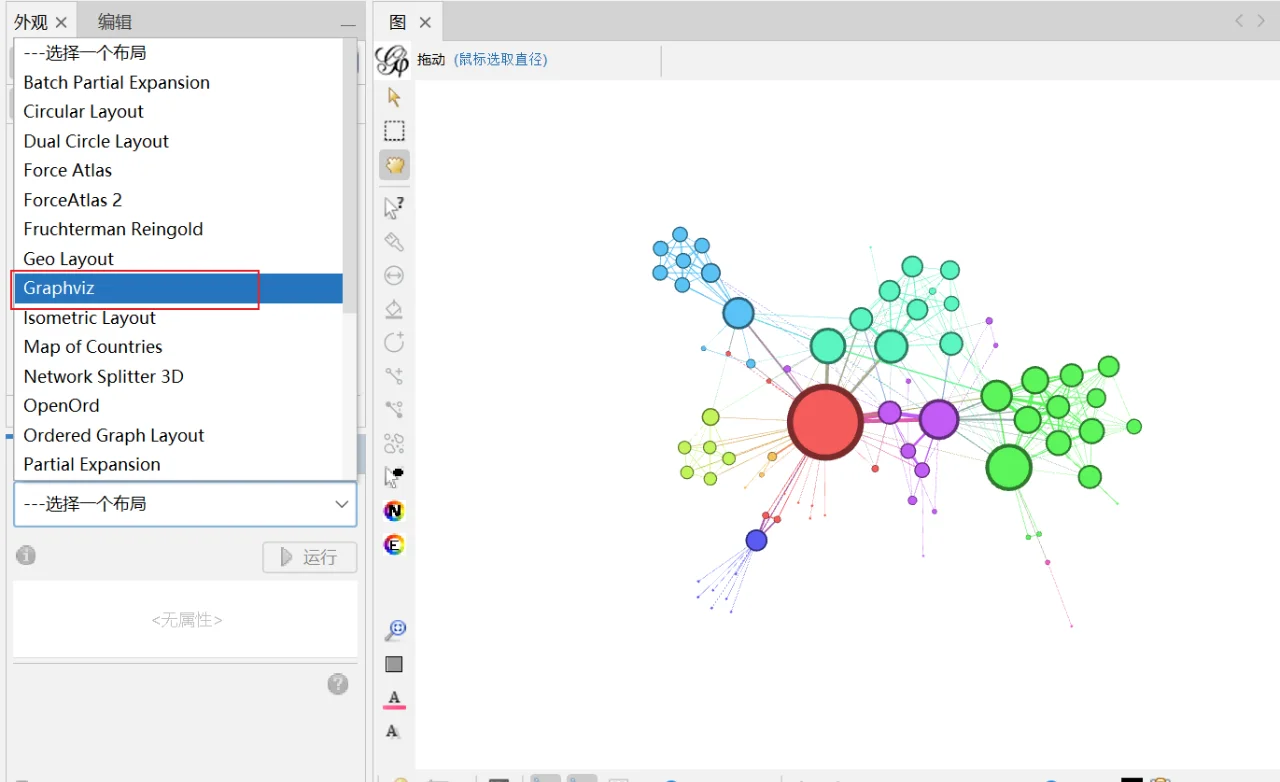Minimize the left panel group
The image size is (1280, 782).
click(348, 23)
